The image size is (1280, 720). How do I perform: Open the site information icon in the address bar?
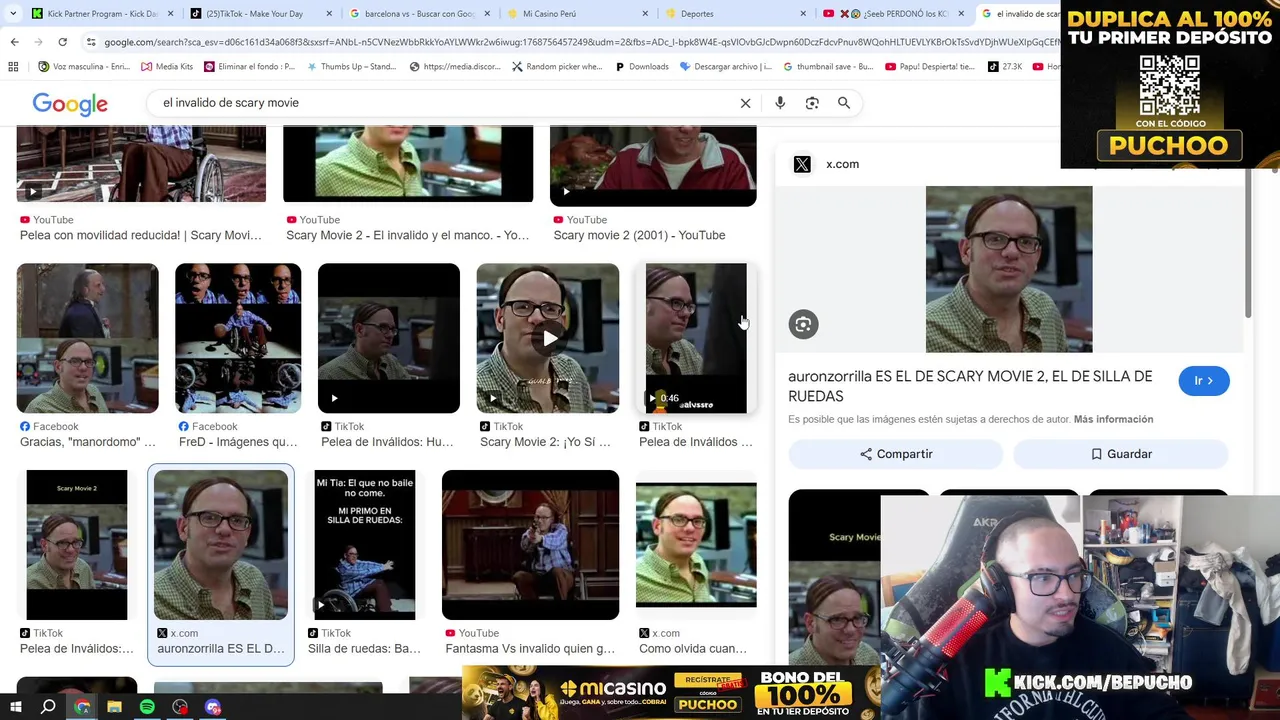(91, 42)
